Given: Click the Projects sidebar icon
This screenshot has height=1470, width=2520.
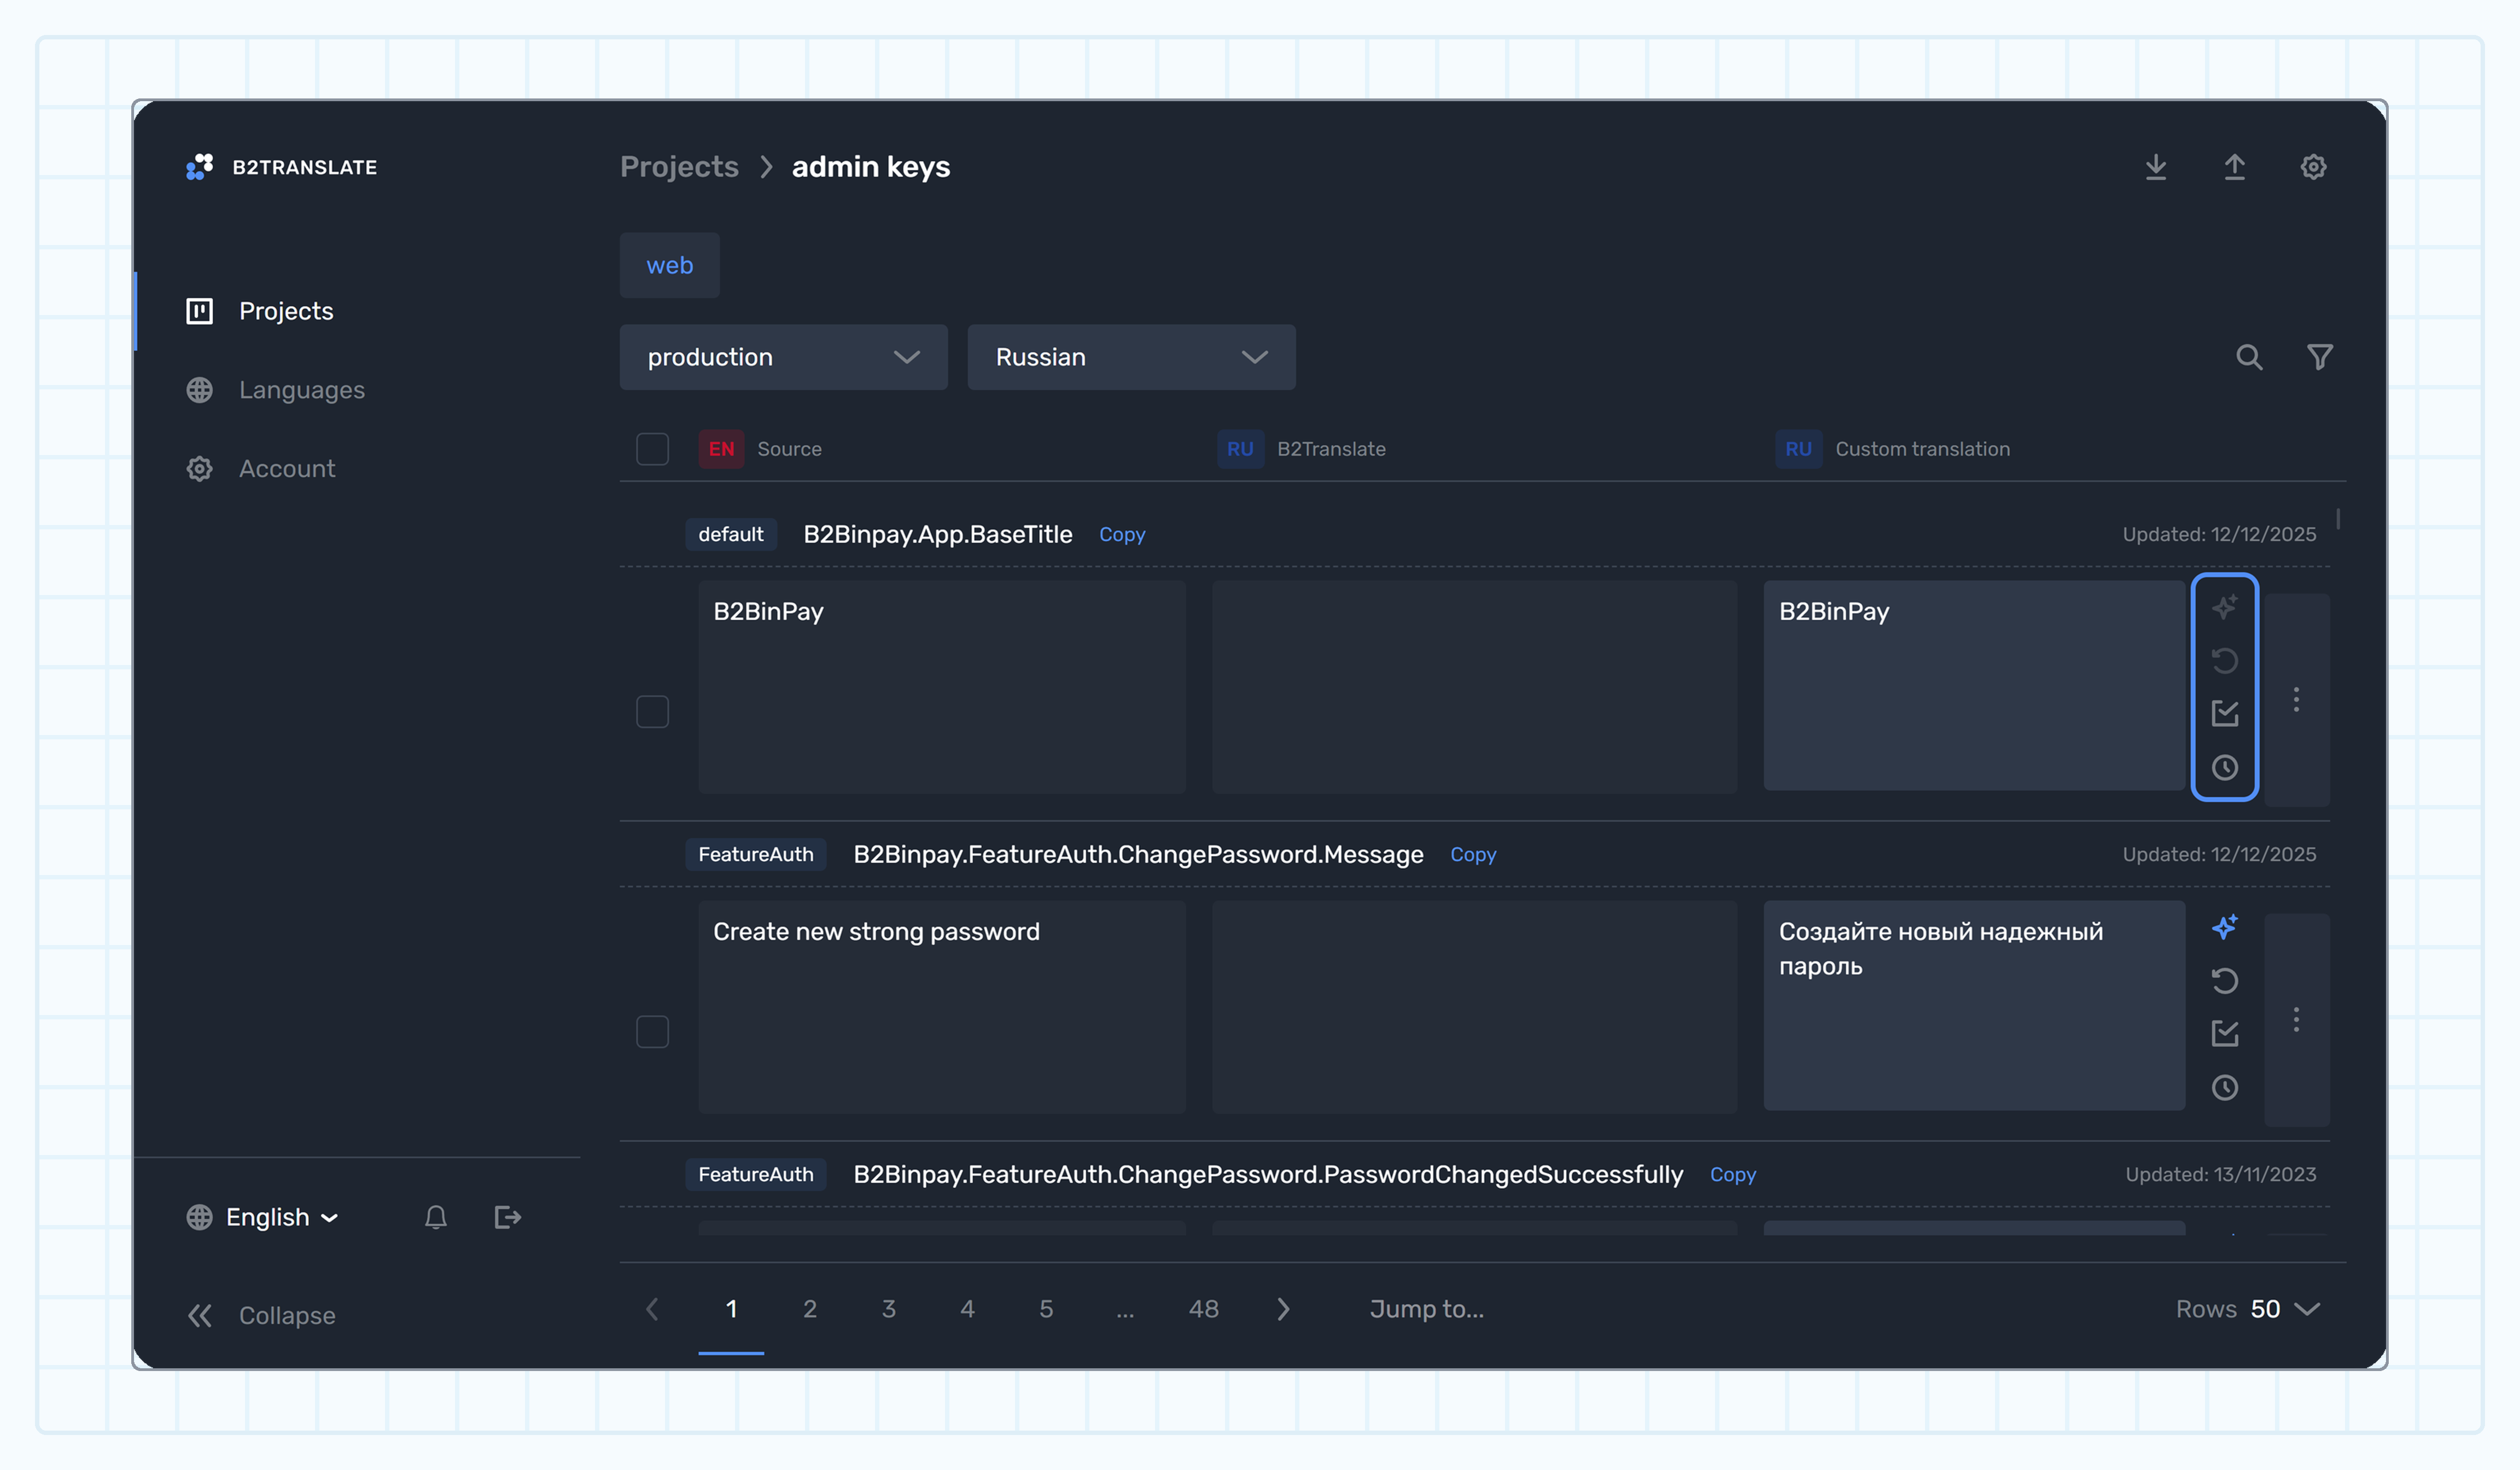Looking at the screenshot, I should coord(199,311).
